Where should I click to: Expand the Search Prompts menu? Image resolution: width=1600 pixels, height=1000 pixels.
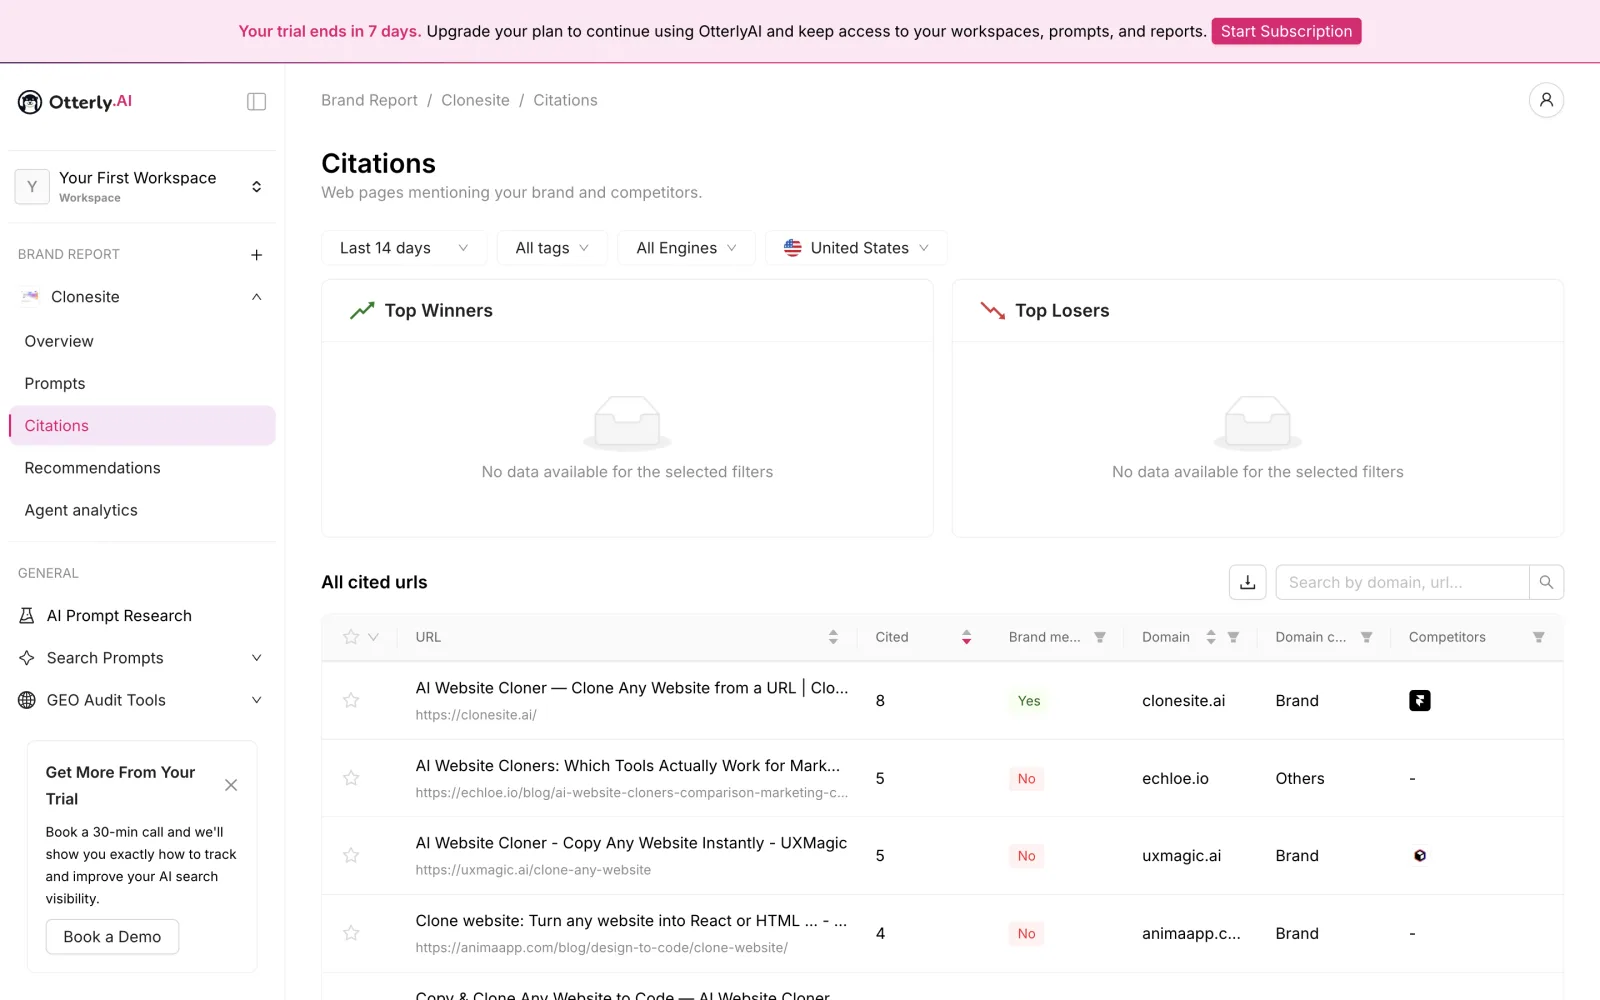[x=256, y=658]
